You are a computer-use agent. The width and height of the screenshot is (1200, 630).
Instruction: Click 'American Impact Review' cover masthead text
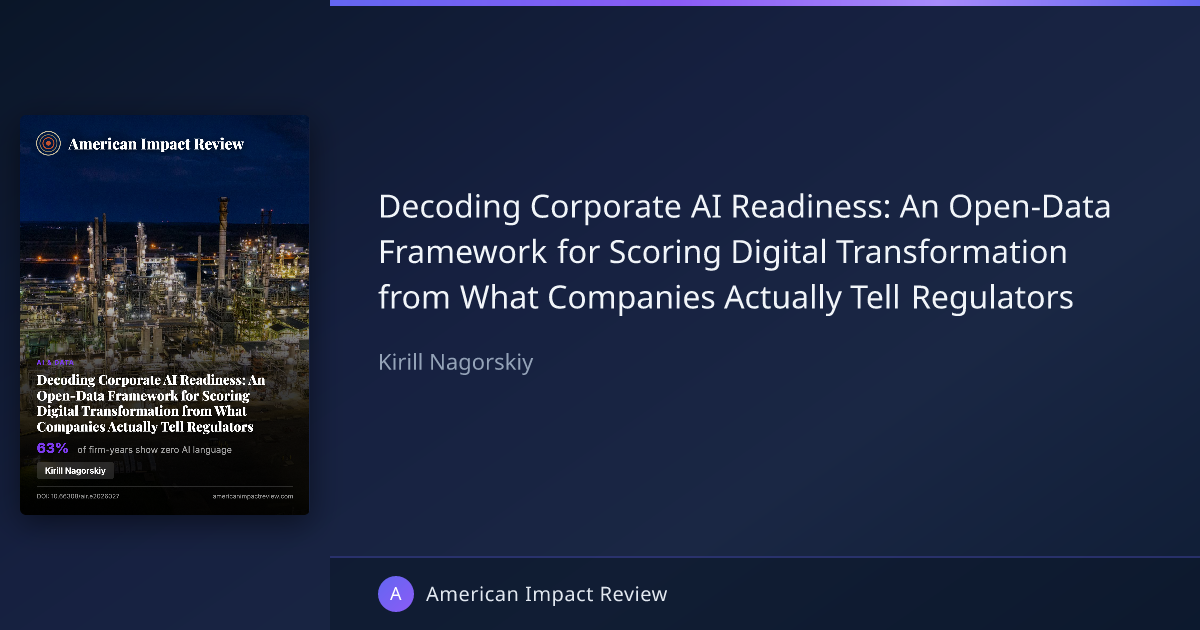[x=156, y=144]
